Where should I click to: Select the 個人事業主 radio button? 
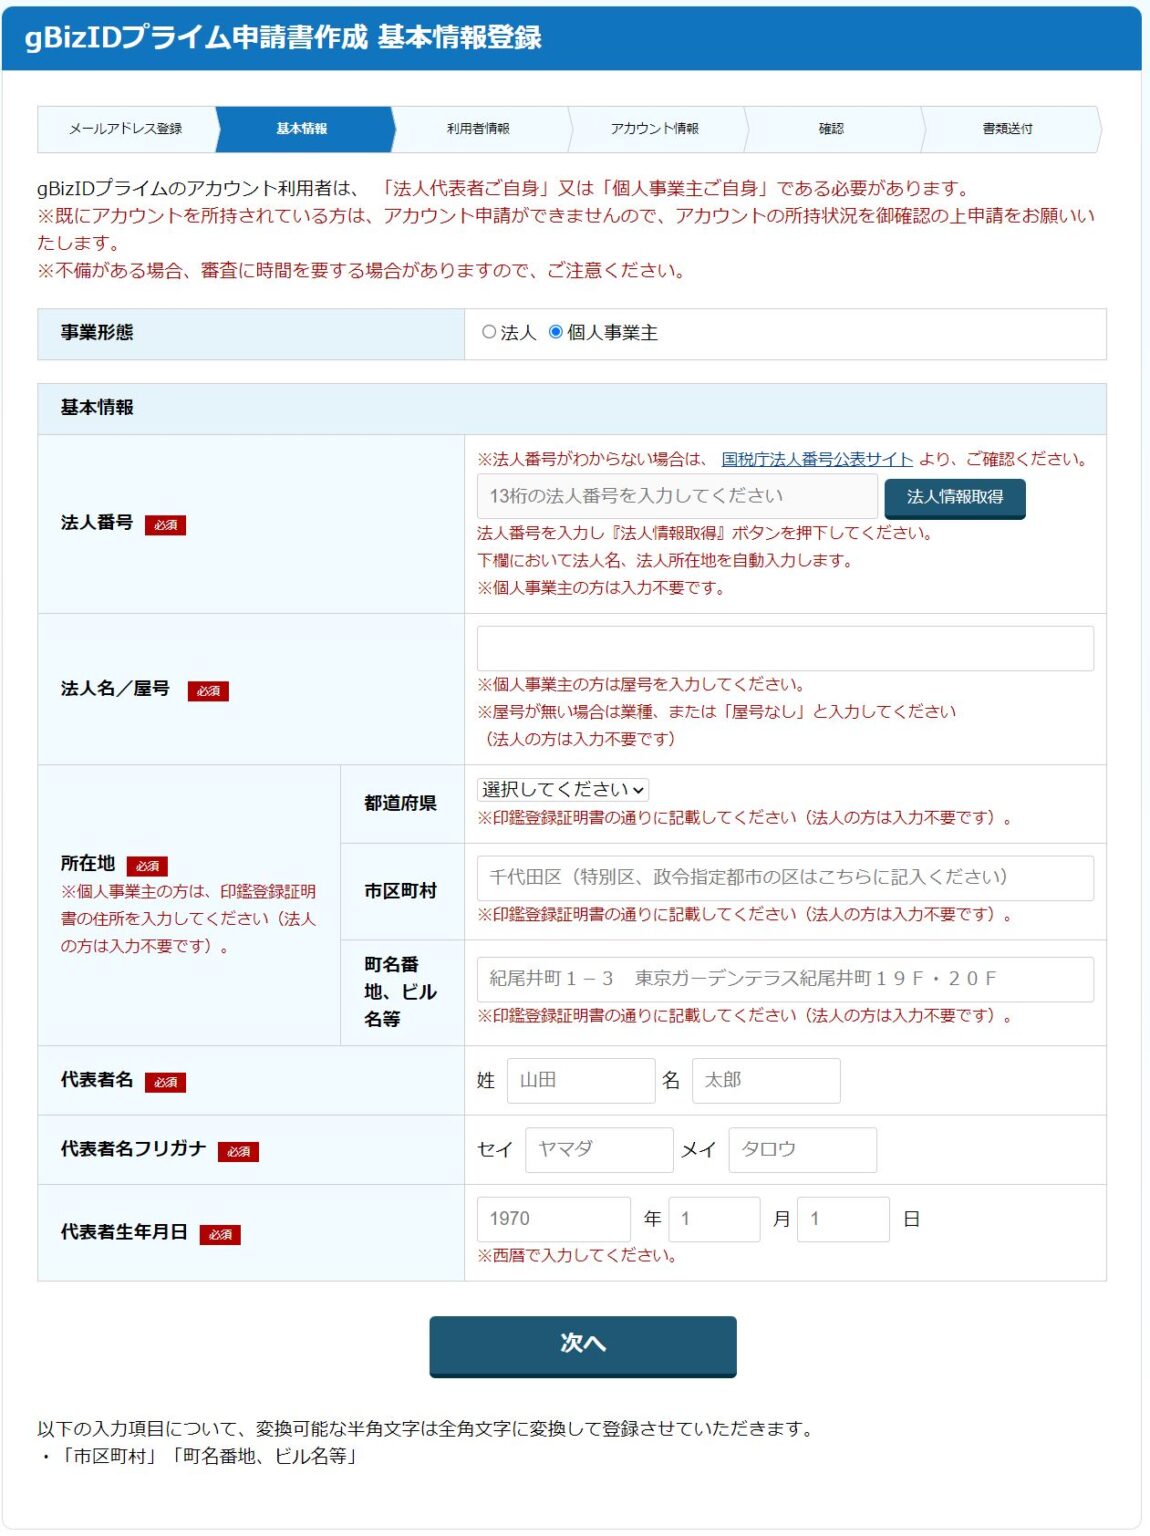pyautogui.click(x=554, y=335)
